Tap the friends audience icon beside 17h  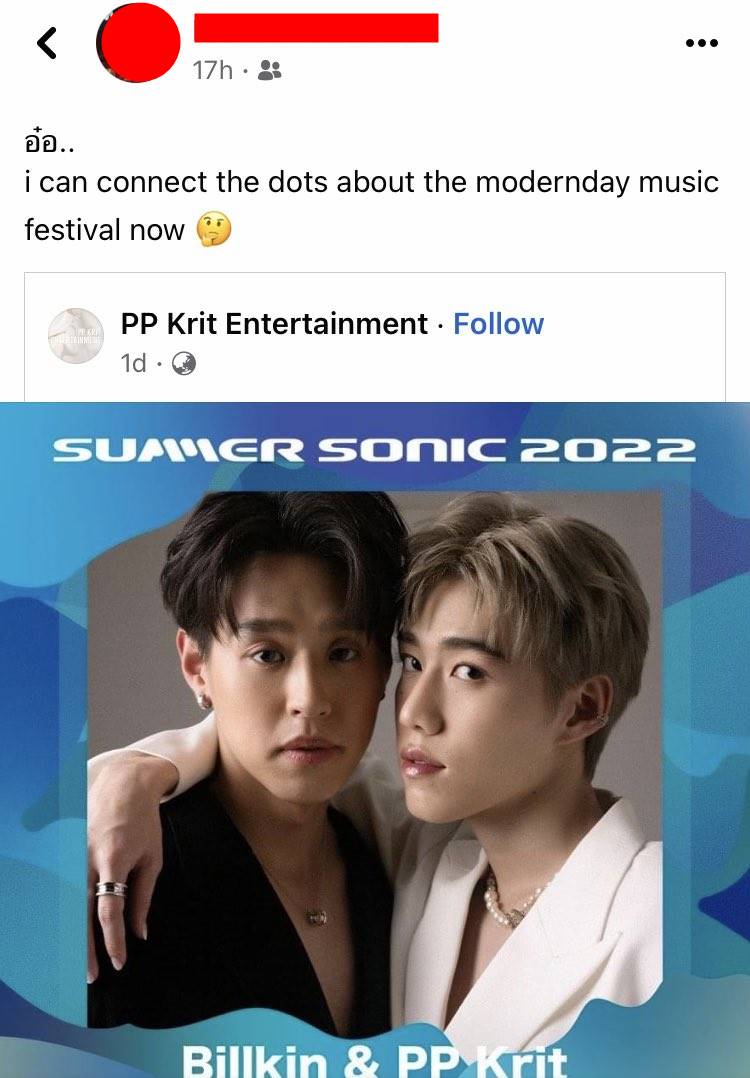[x=269, y=70]
